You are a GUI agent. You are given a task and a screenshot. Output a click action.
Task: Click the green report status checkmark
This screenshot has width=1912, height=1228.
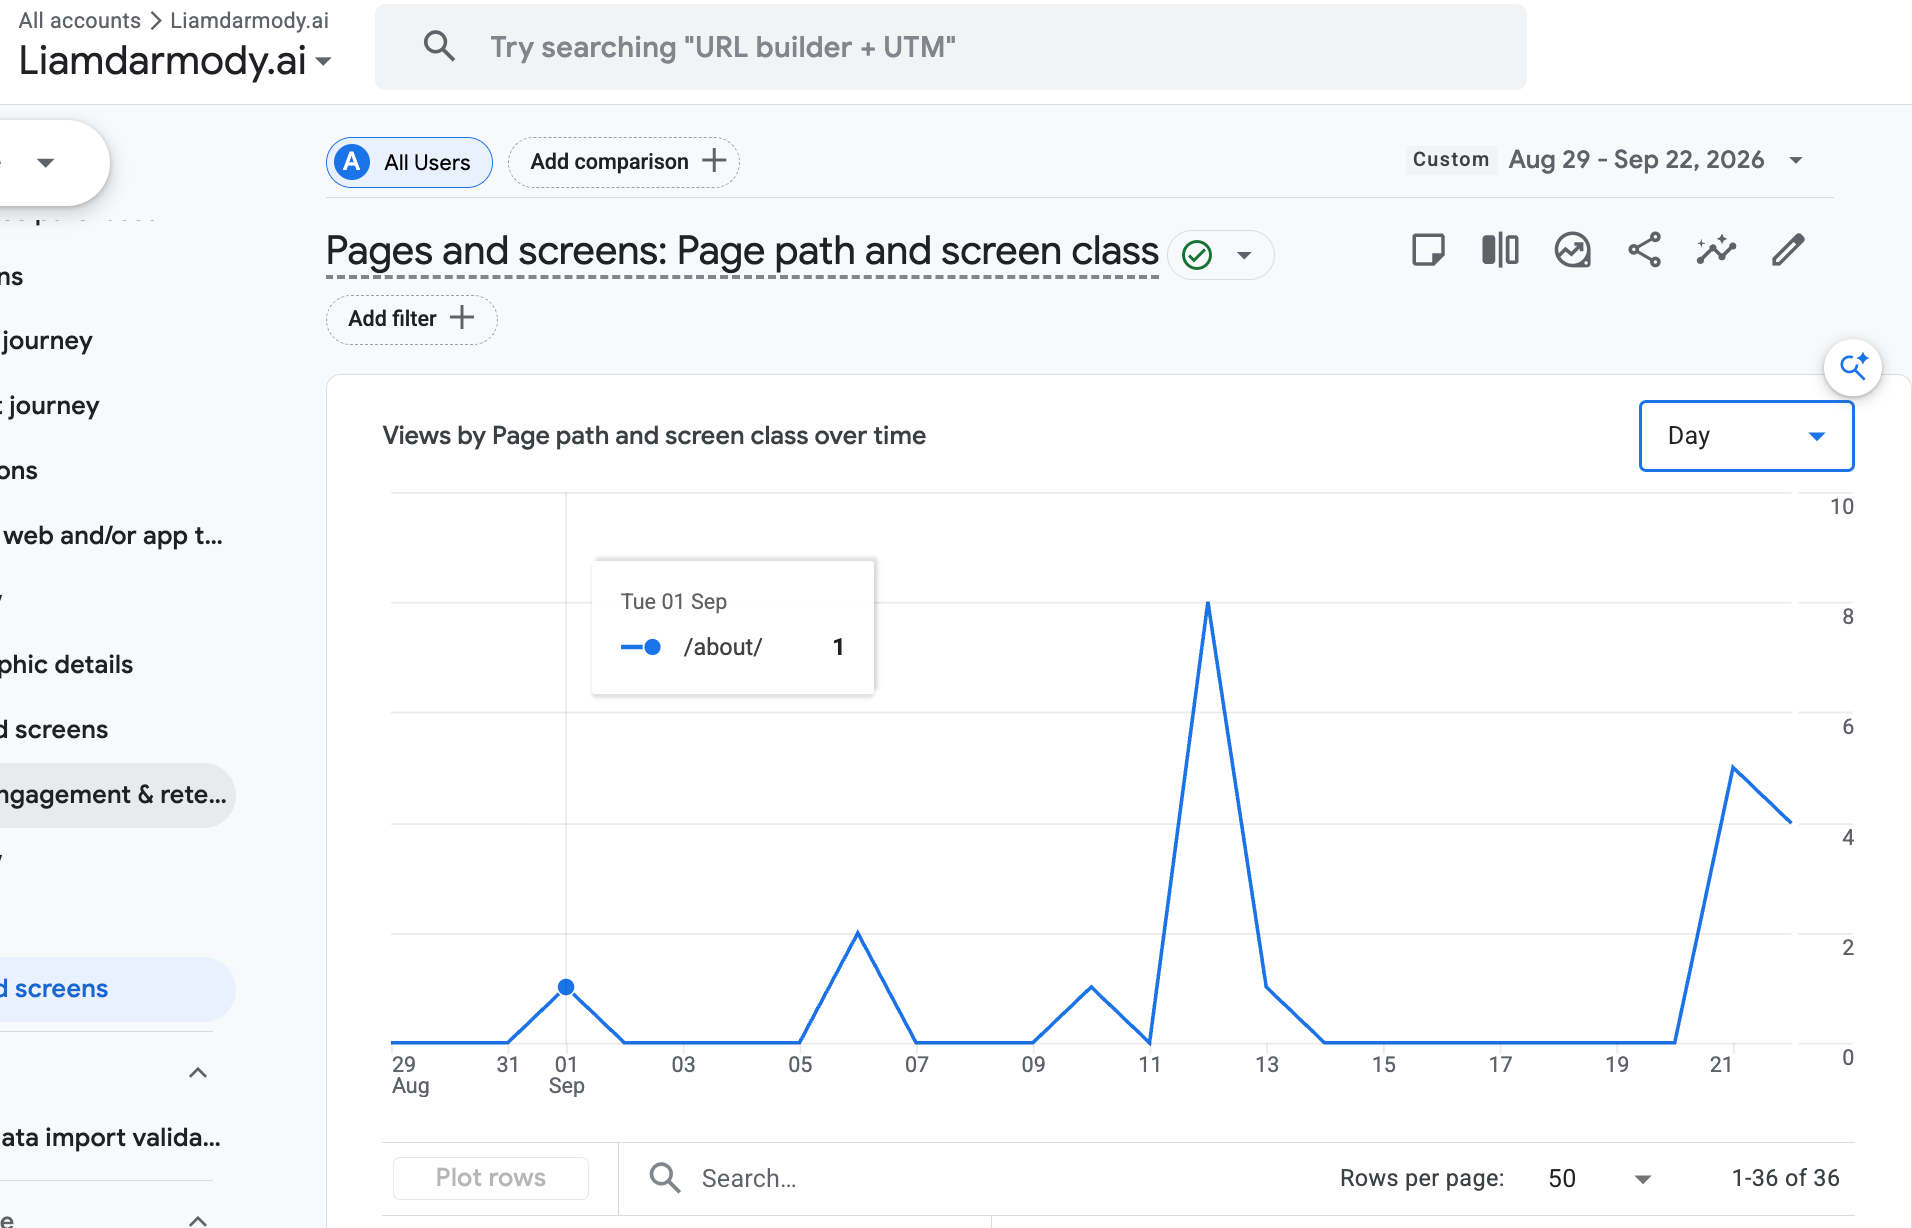1197,255
